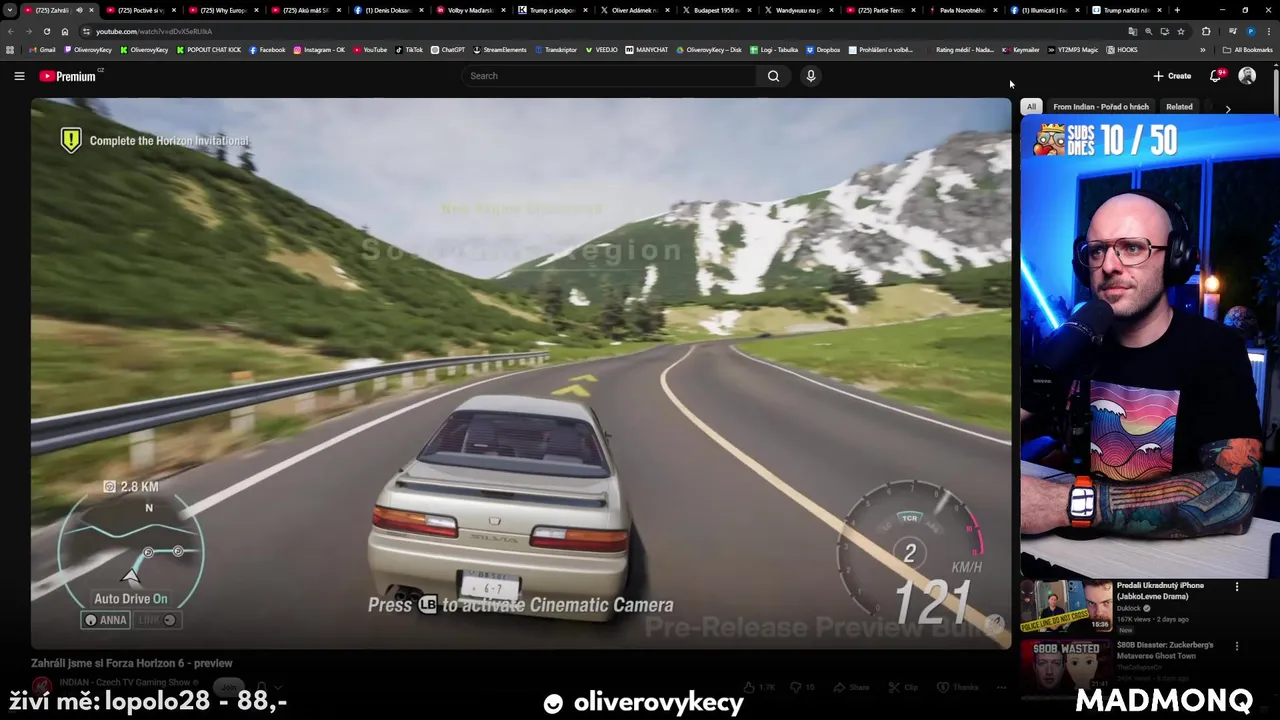Viewport: 1280px width, 720px height.
Task: Close the Why Europe tab
Action: click(256, 10)
